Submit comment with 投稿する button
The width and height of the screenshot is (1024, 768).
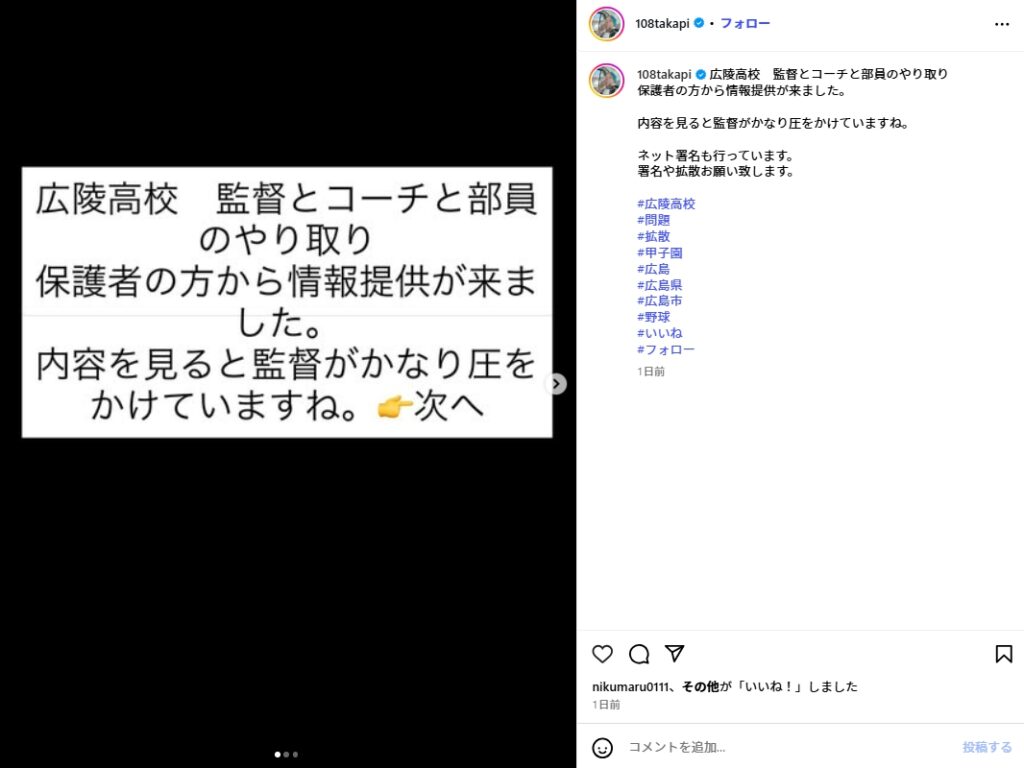click(x=987, y=747)
